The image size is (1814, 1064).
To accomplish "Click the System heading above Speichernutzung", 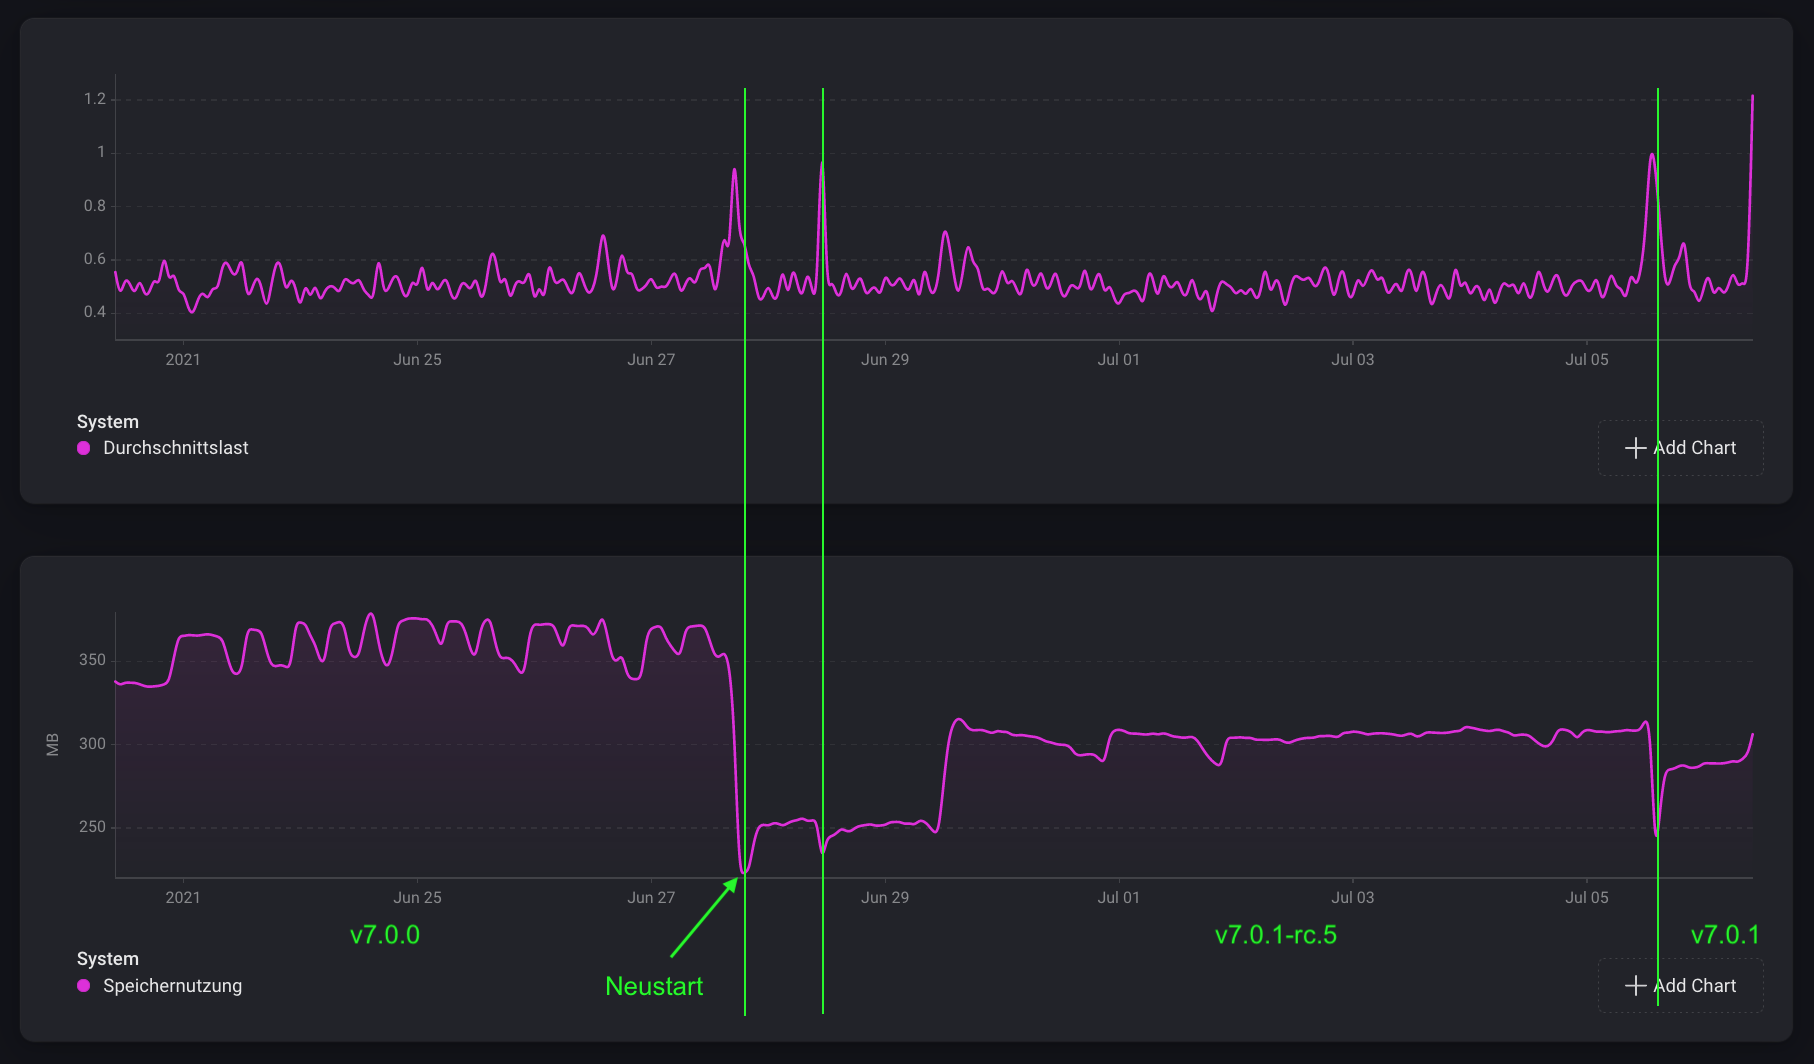I will (x=108, y=959).
